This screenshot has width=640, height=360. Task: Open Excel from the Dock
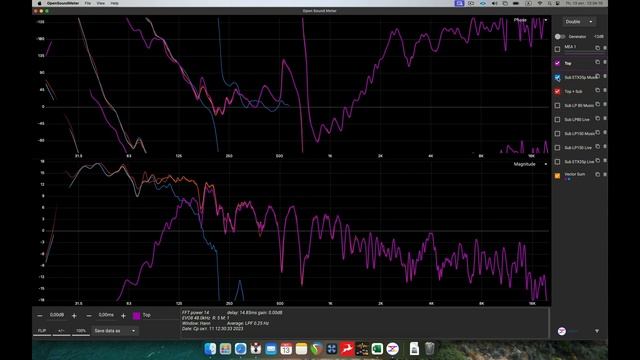tap(377, 349)
